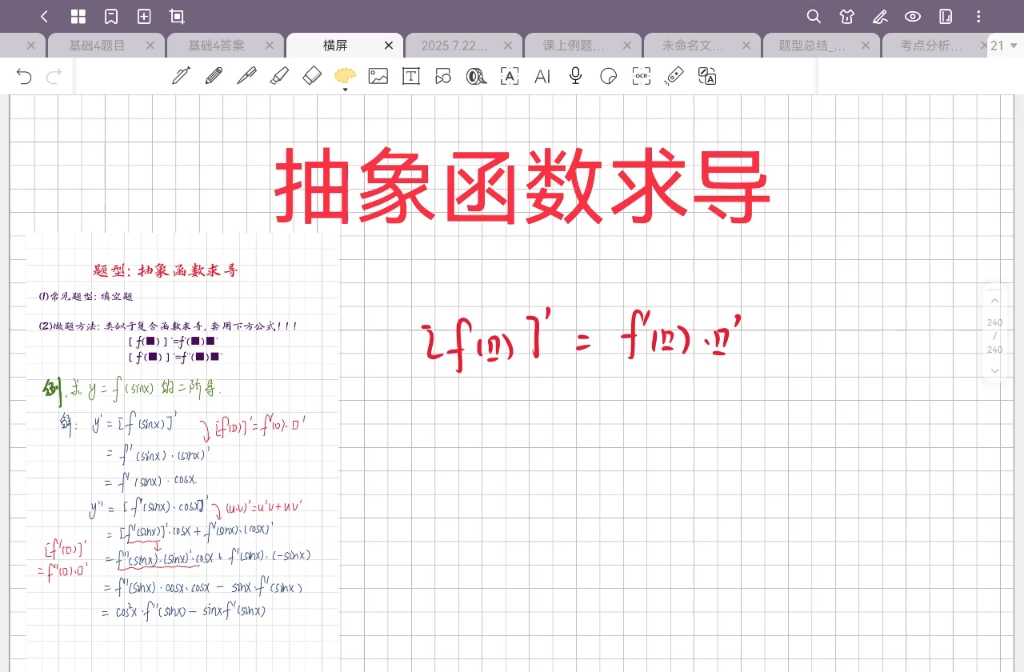1024x672 pixels.
Task: Switch to the 2025.7.22 tab
Action: (455, 46)
